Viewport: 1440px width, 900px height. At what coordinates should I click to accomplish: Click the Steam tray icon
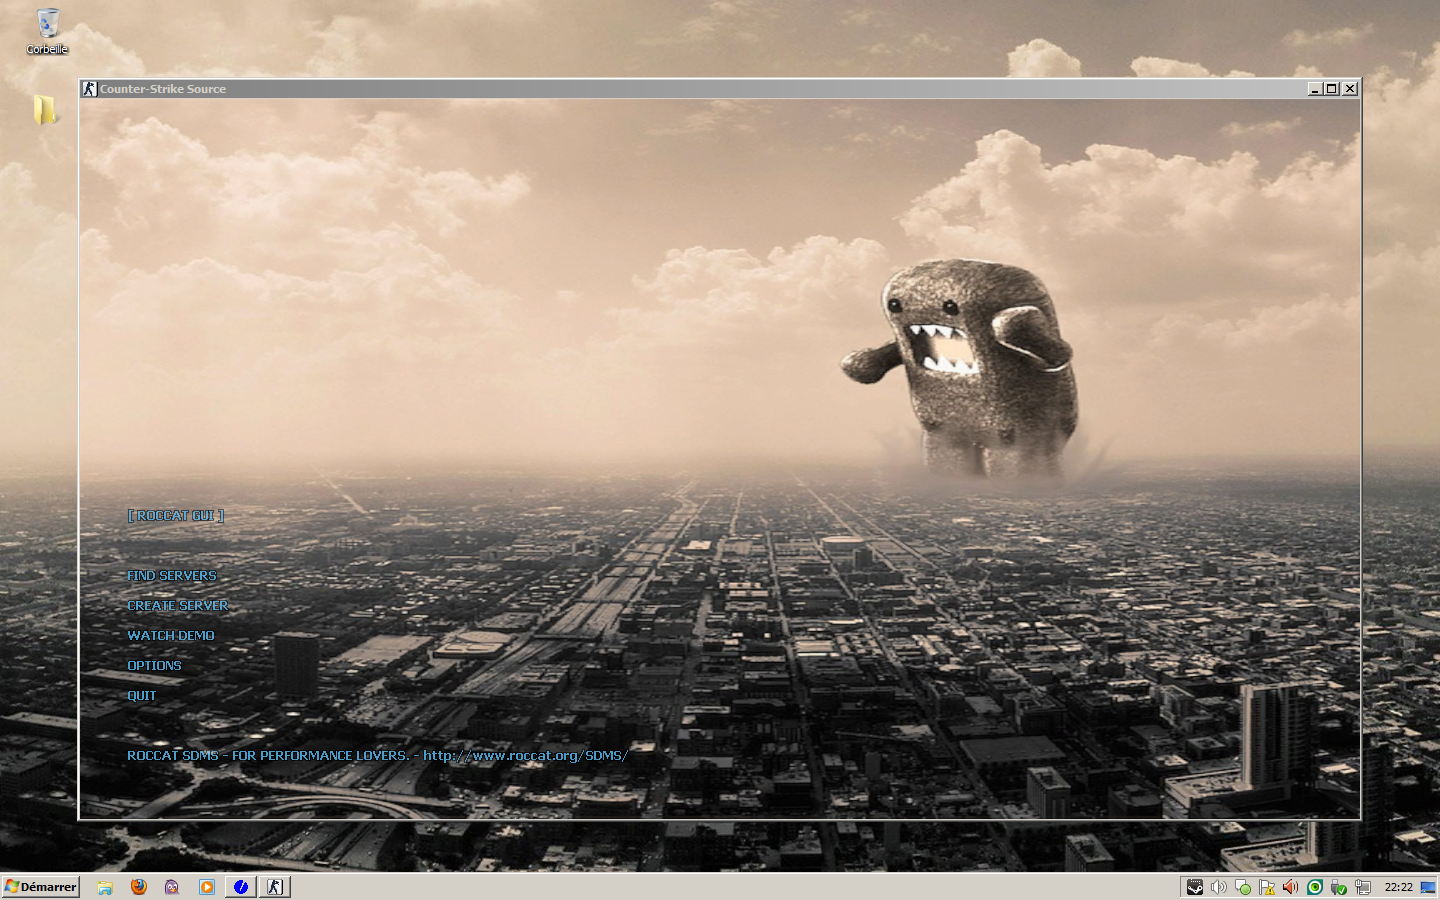tap(1195, 887)
